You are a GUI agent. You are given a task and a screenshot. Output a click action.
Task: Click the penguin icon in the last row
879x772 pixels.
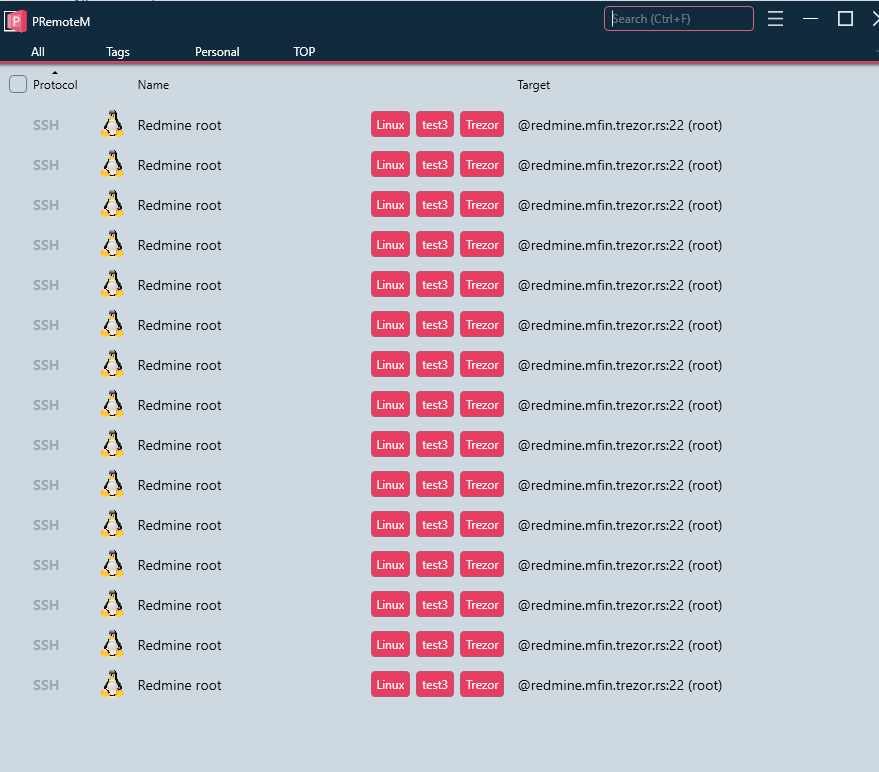click(112, 684)
